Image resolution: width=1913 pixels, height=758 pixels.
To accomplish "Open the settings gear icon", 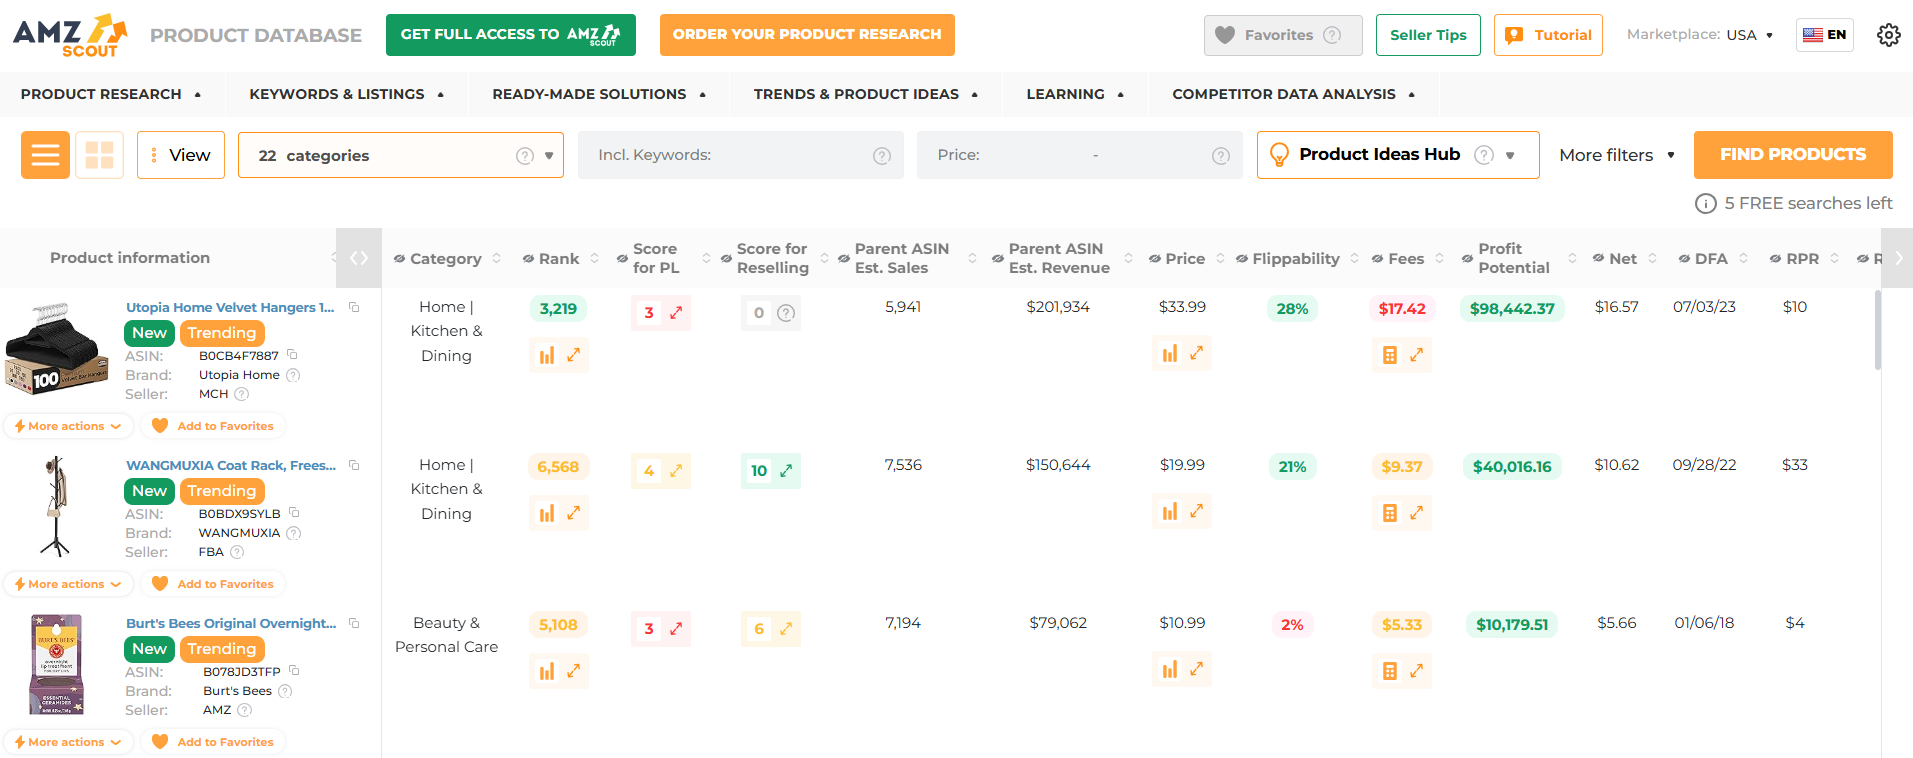I will (x=1888, y=35).
